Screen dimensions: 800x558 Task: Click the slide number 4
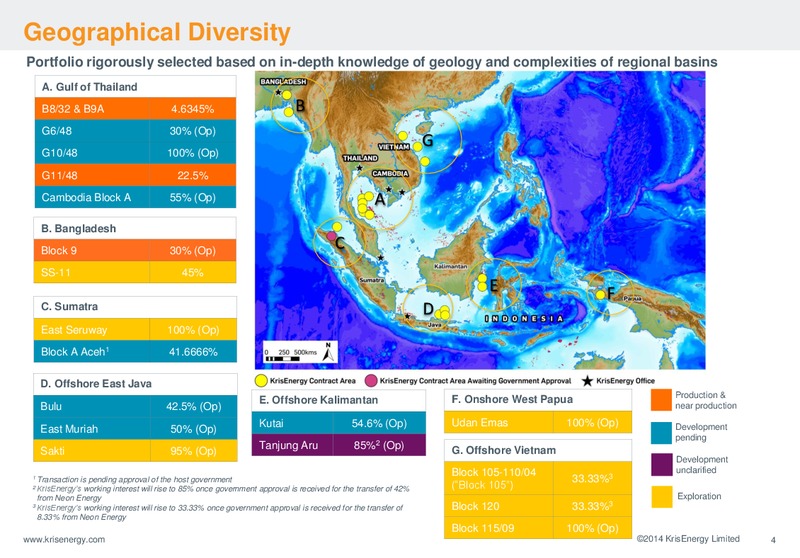[x=773, y=540]
